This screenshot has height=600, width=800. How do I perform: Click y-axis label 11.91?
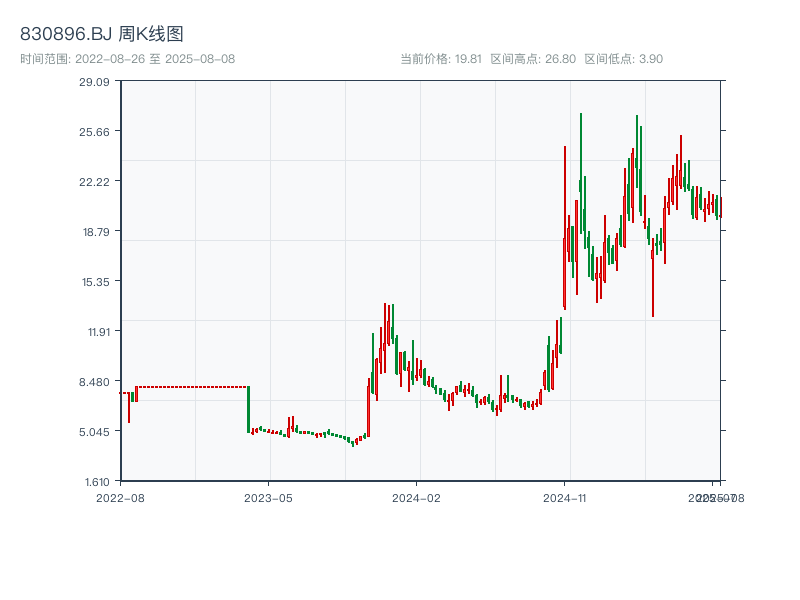tap(98, 332)
